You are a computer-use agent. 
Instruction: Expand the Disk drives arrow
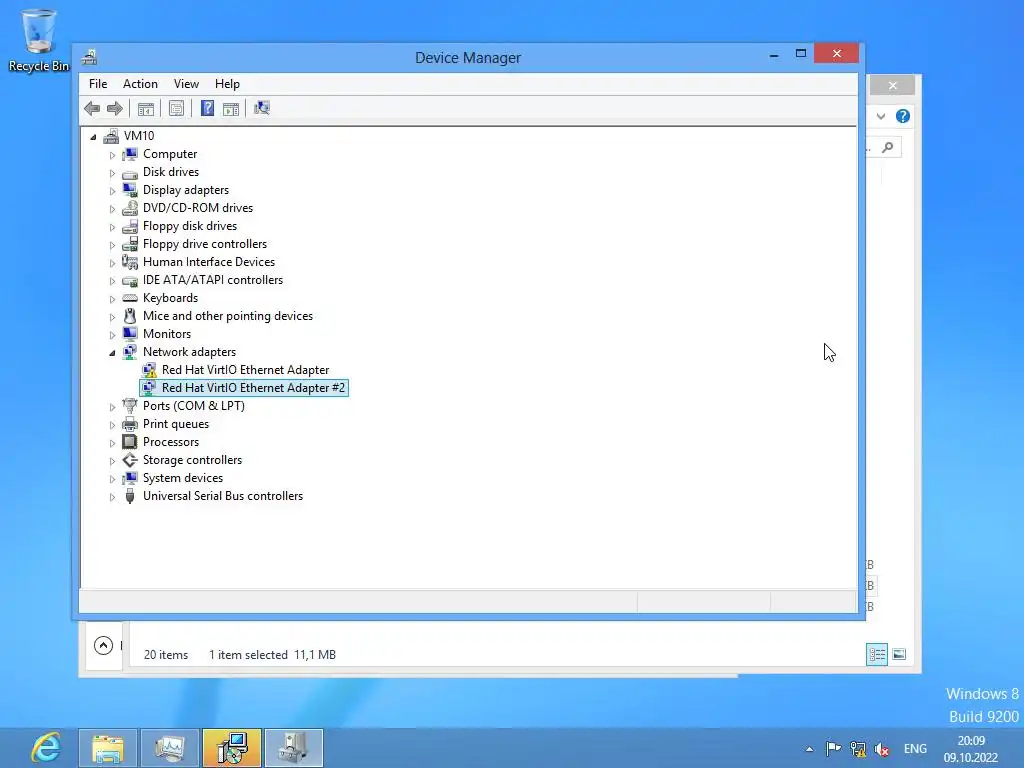pos(112,173)
